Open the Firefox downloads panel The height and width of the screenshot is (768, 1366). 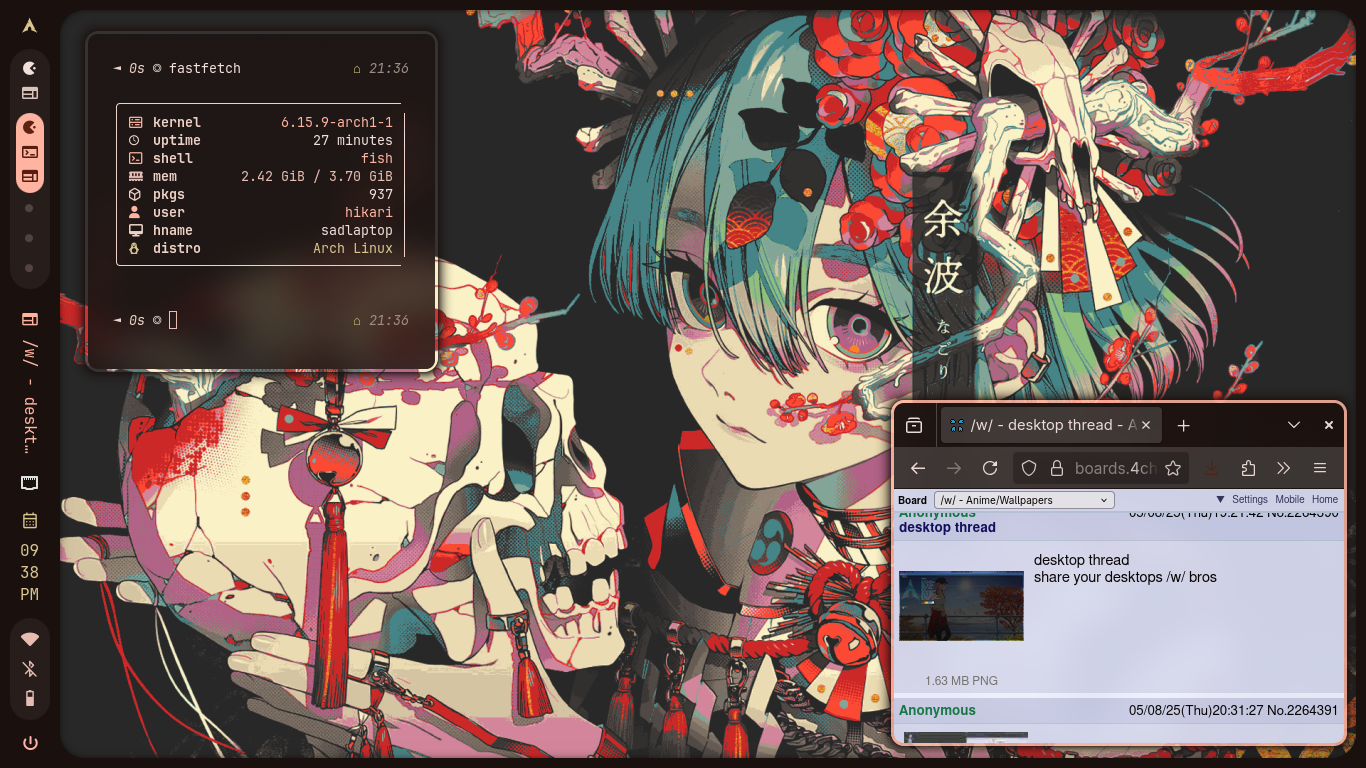point(1212,468)
